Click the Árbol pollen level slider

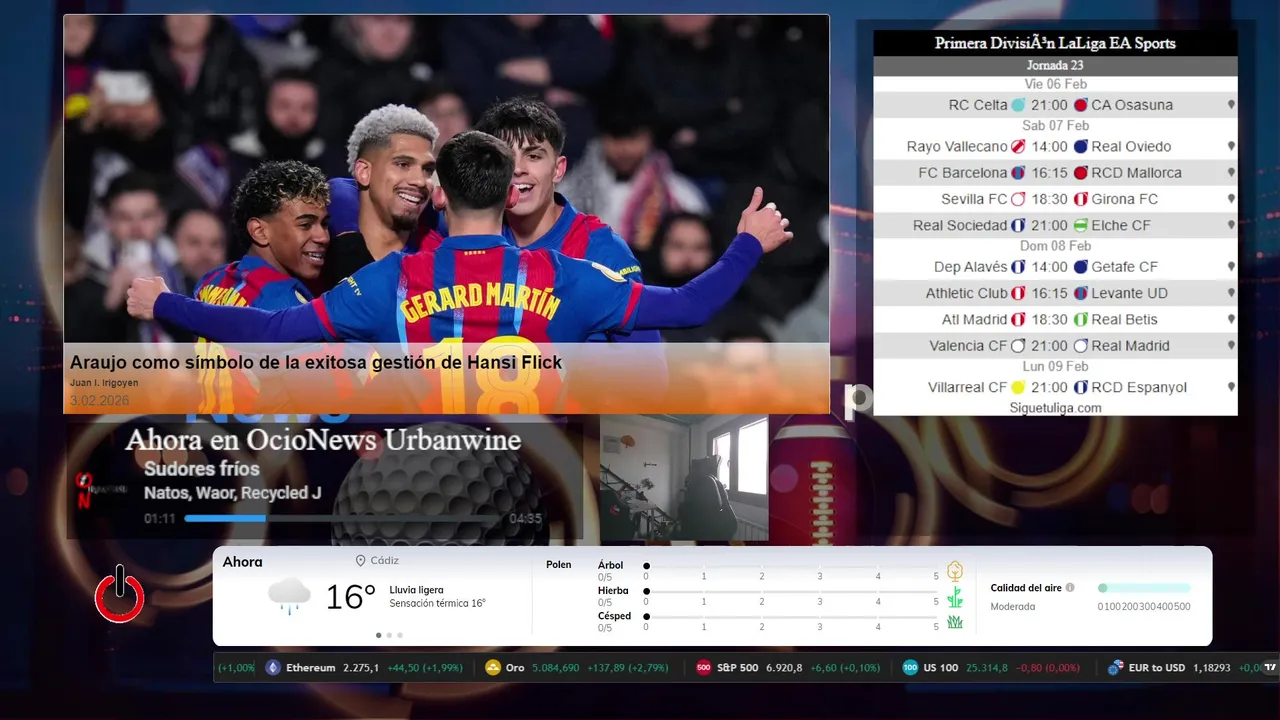click(791, 566)
